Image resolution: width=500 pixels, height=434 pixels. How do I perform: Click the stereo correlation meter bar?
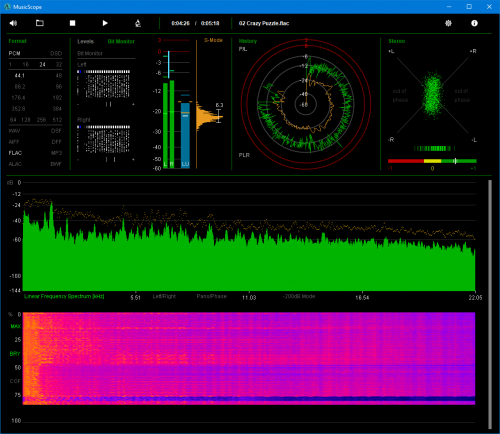click(432, 161)
